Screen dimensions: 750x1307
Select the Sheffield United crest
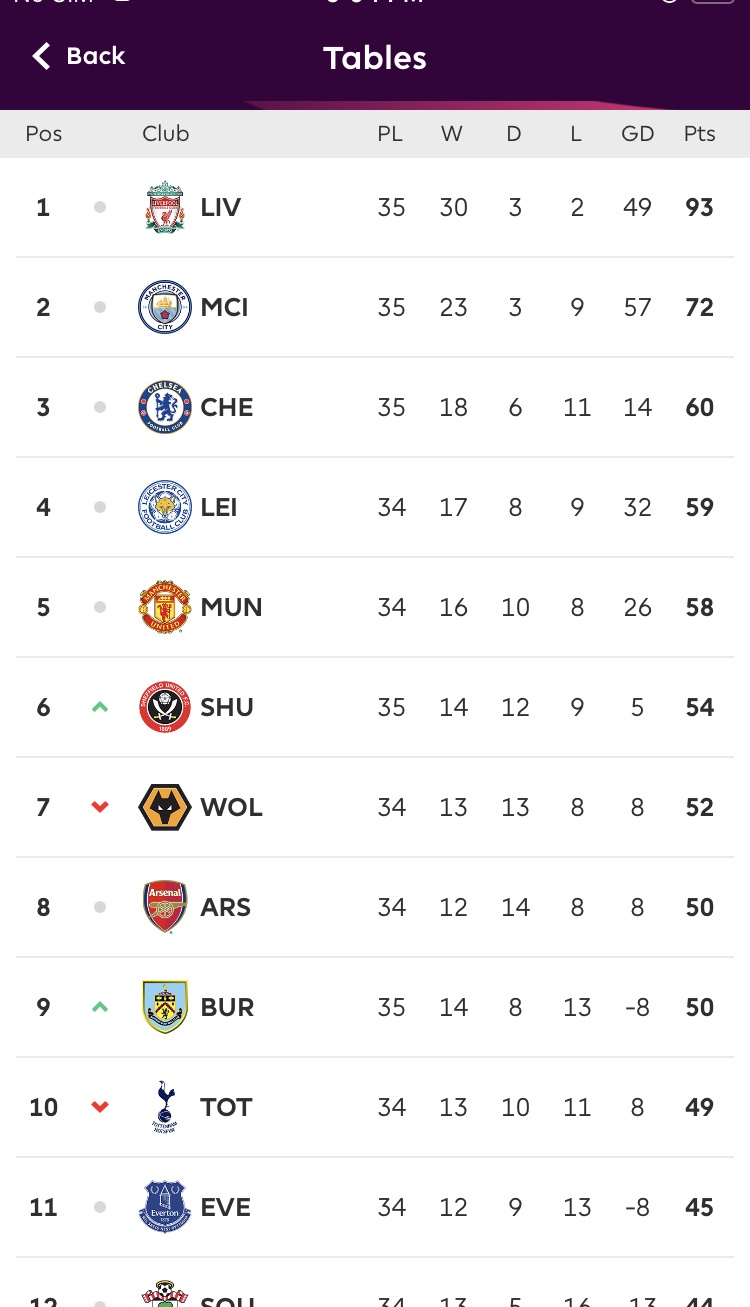click(x=165, y=707)
